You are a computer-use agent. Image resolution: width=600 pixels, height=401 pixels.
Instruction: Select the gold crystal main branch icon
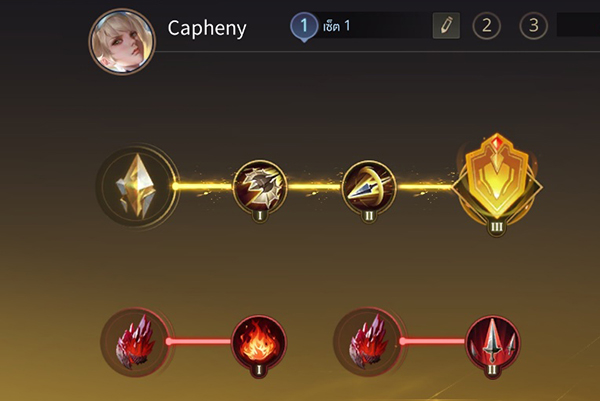(137, 186)
